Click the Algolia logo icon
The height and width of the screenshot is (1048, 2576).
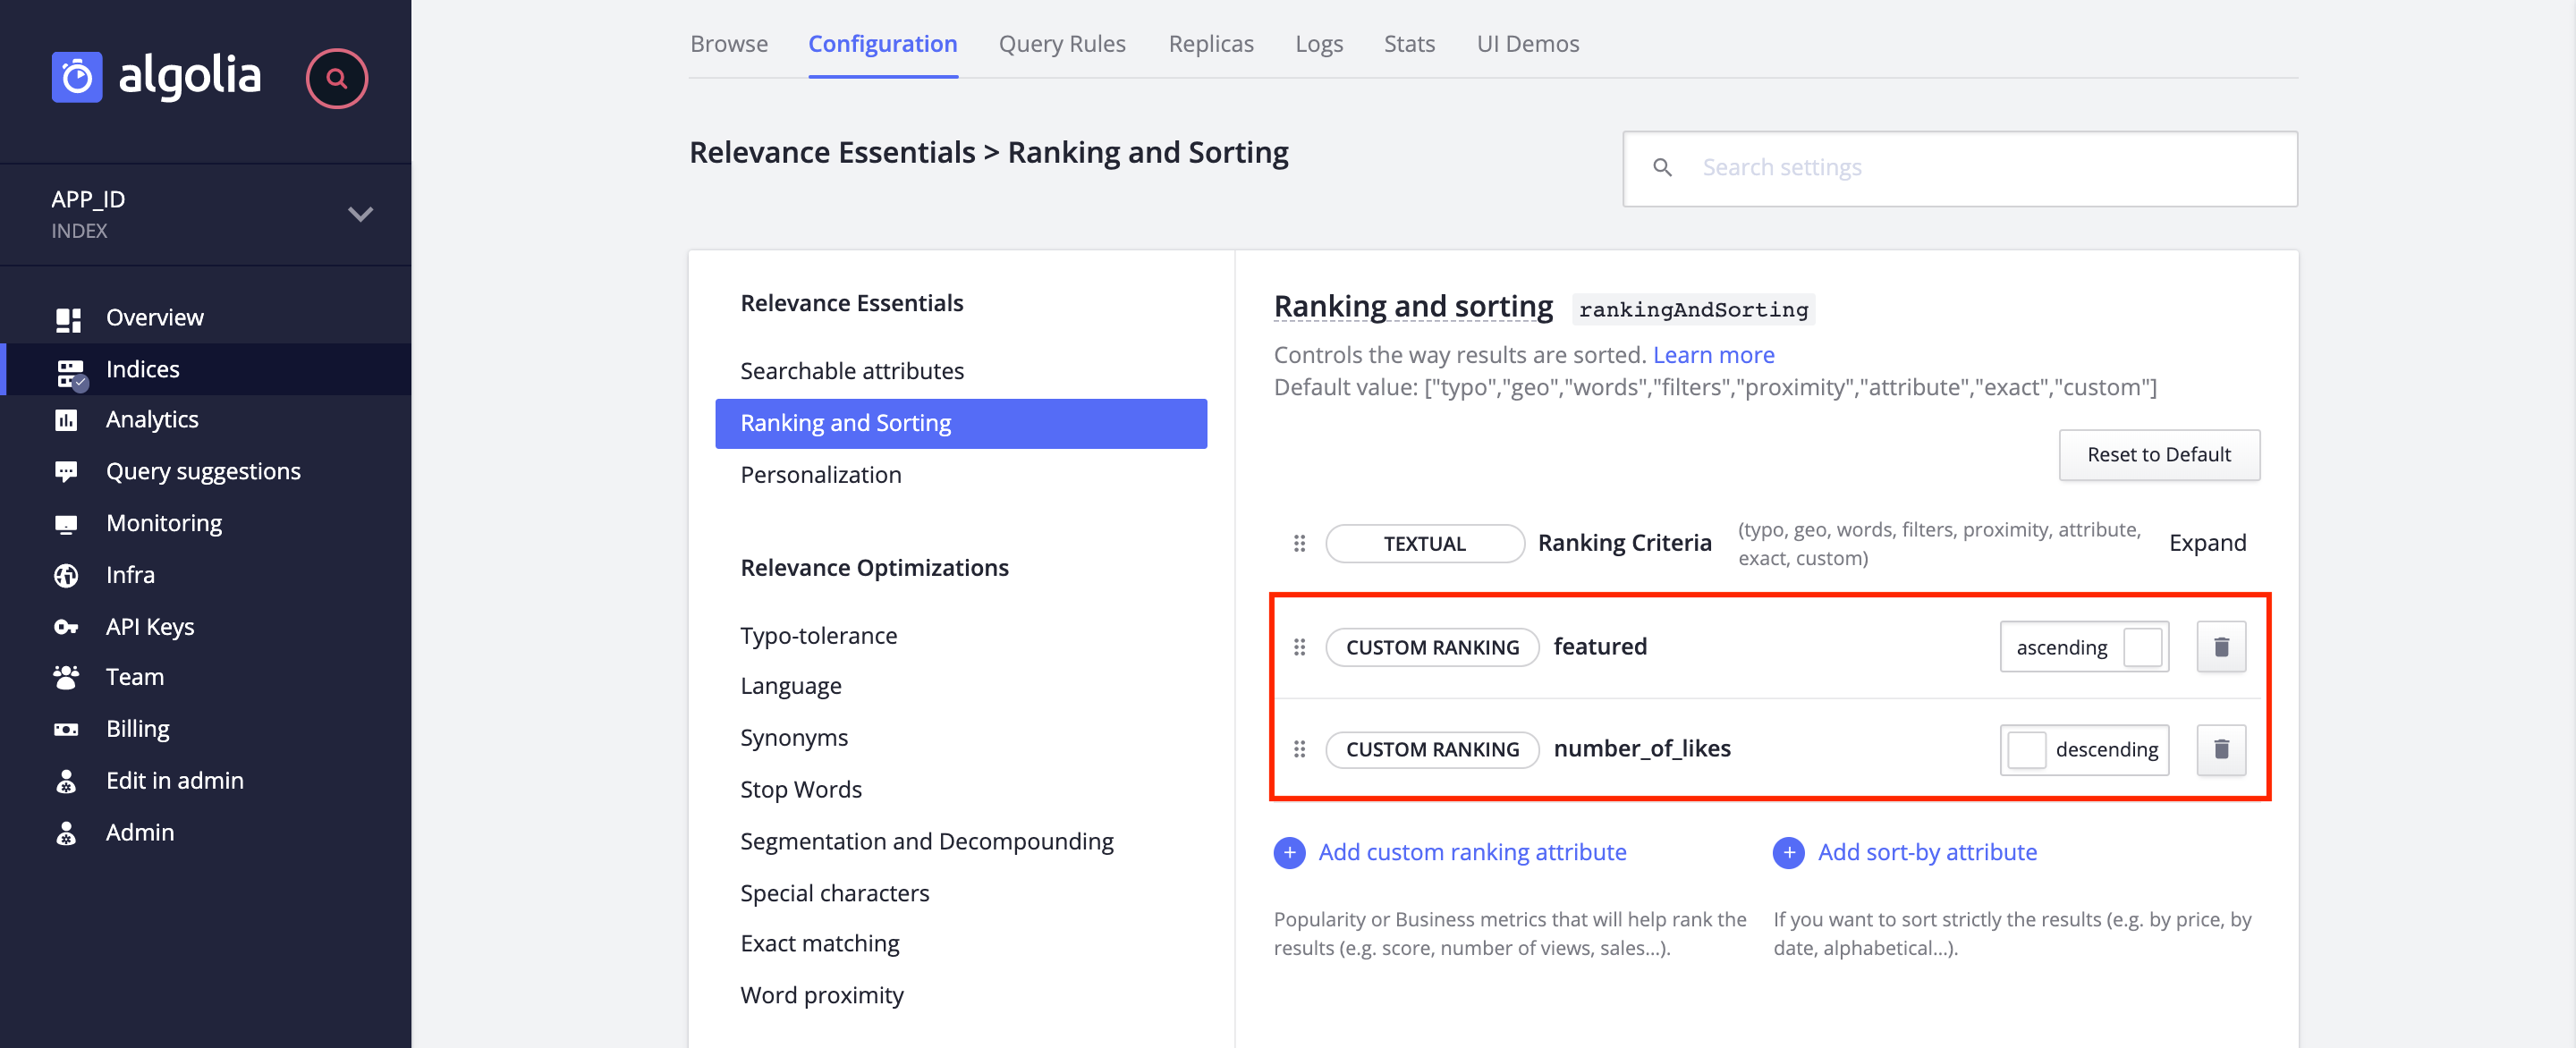click(77, 74)
